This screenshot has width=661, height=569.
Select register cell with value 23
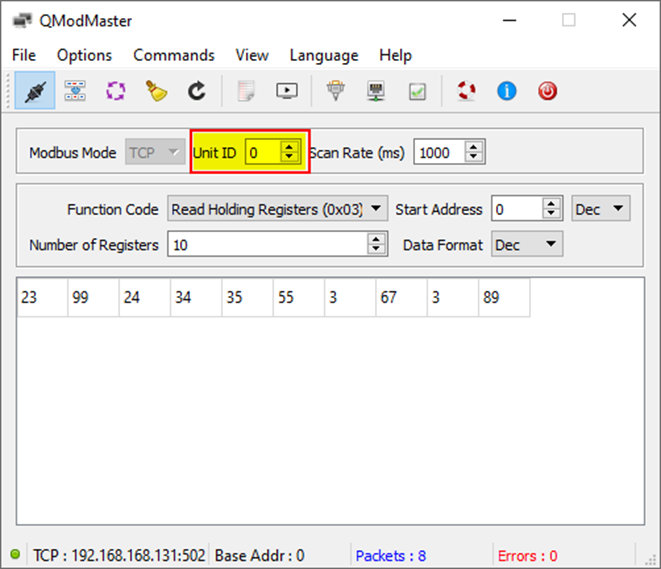coord(42,298)
